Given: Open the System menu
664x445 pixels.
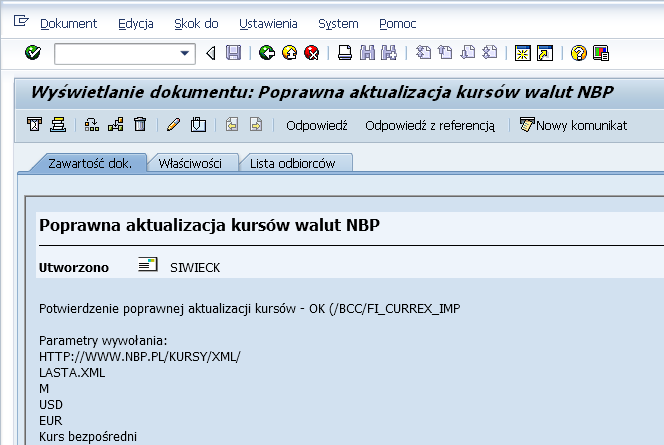Looking at the screenshot, I should 338,24.
